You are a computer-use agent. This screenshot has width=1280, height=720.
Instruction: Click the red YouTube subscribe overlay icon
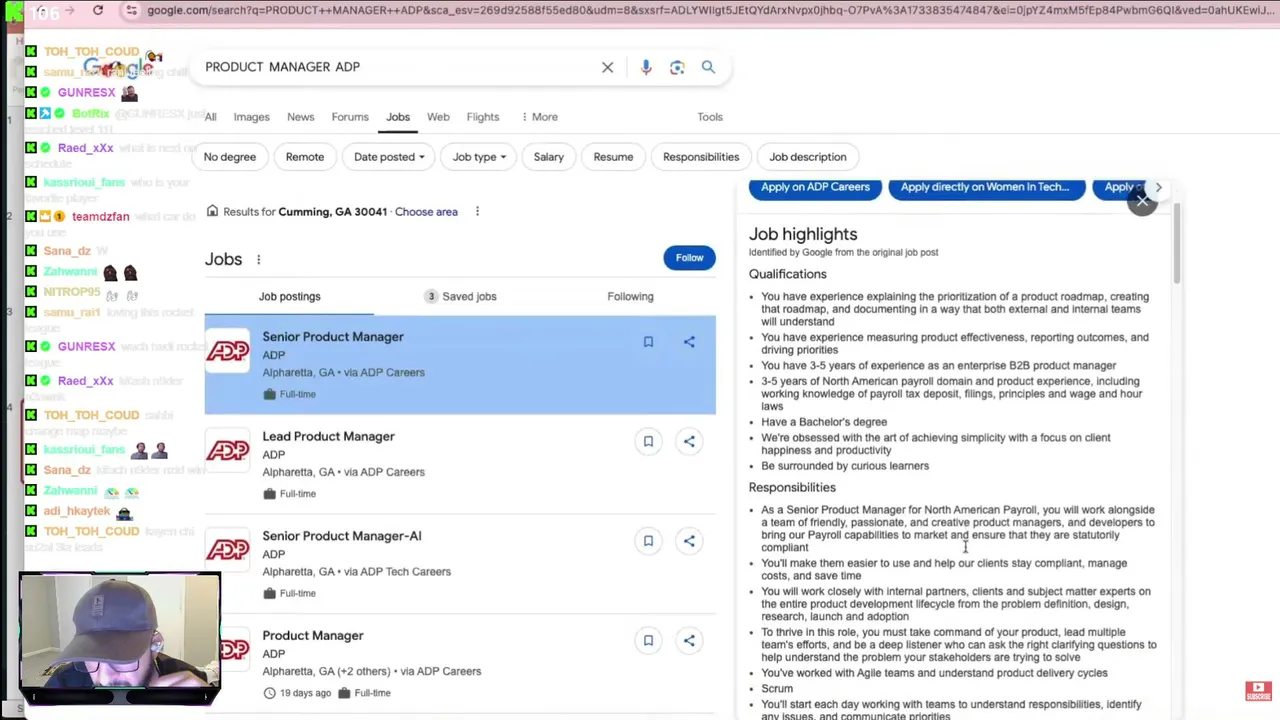point(1258,690)
